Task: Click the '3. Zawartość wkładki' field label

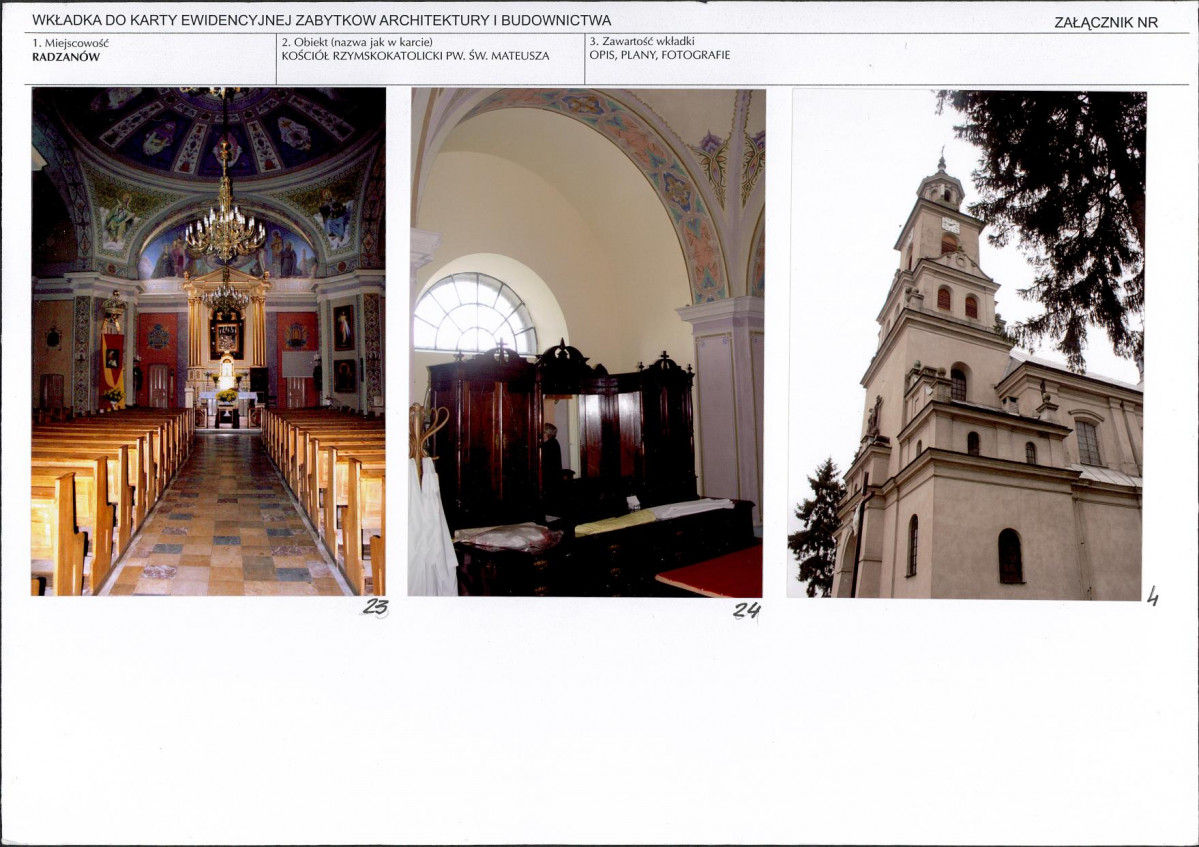Action: coord(642,41)
